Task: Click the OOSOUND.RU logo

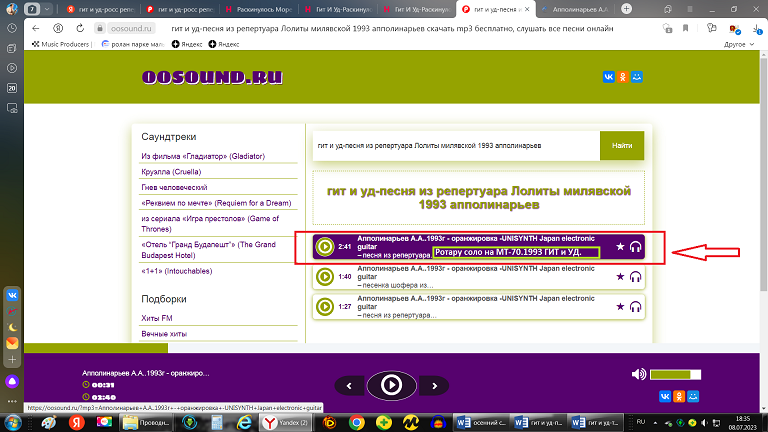Action: tap(212, 77)
